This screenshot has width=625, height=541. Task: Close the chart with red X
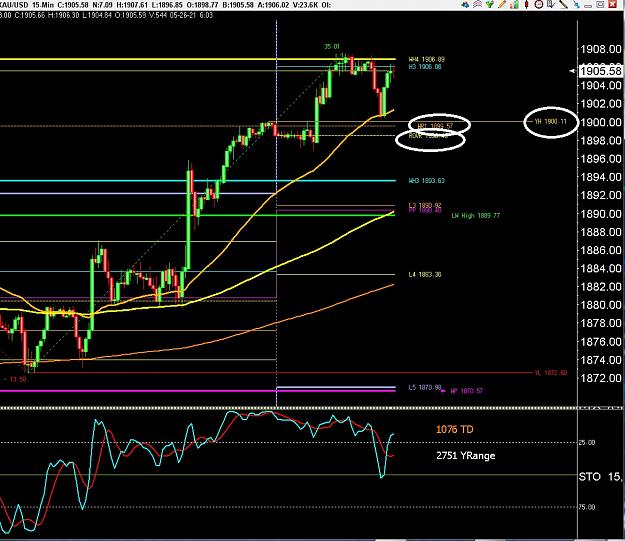pos(613,5)
